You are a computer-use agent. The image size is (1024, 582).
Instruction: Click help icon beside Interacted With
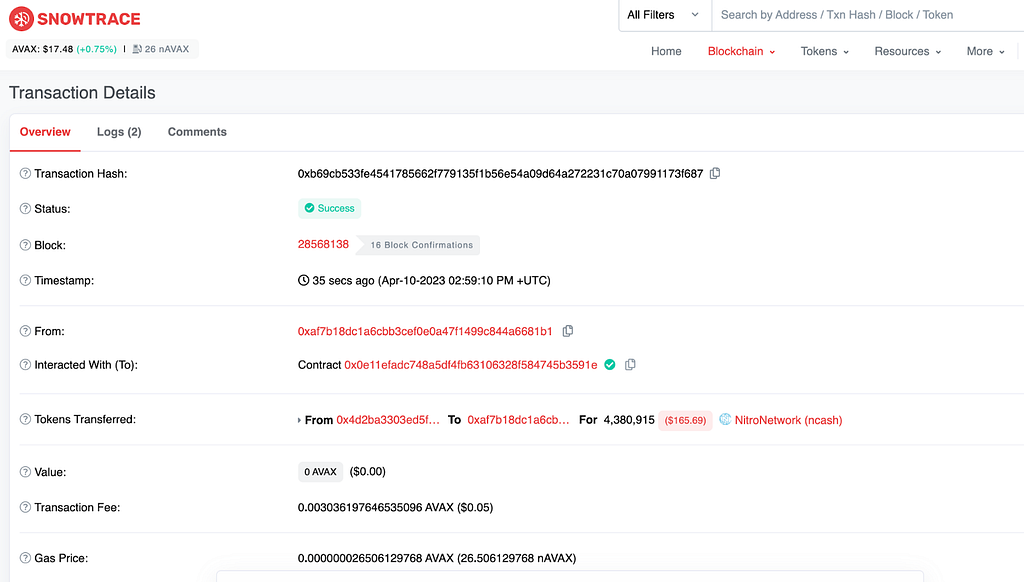[25, 364]
